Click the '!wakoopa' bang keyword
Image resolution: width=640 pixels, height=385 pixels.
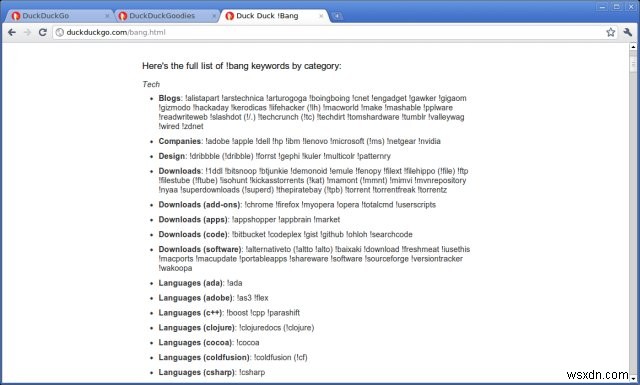(175, 268)
